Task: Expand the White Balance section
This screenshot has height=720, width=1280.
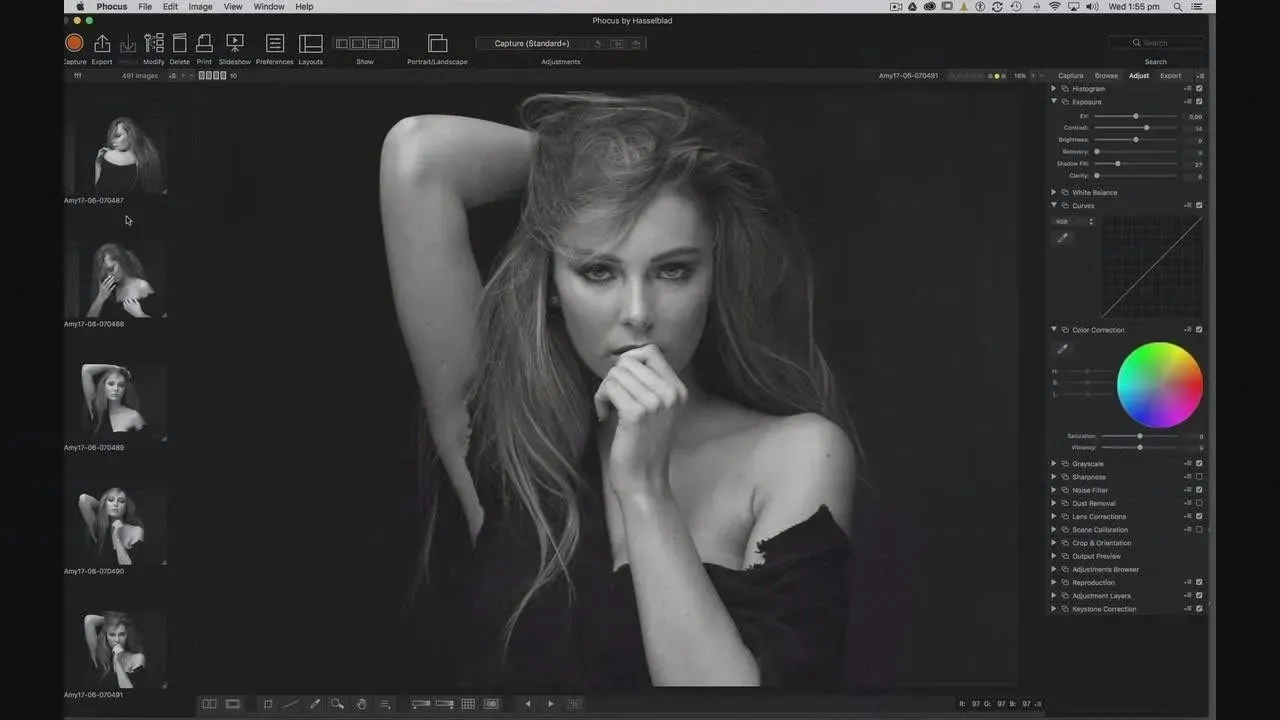Action: click(x=1053, y=192)
